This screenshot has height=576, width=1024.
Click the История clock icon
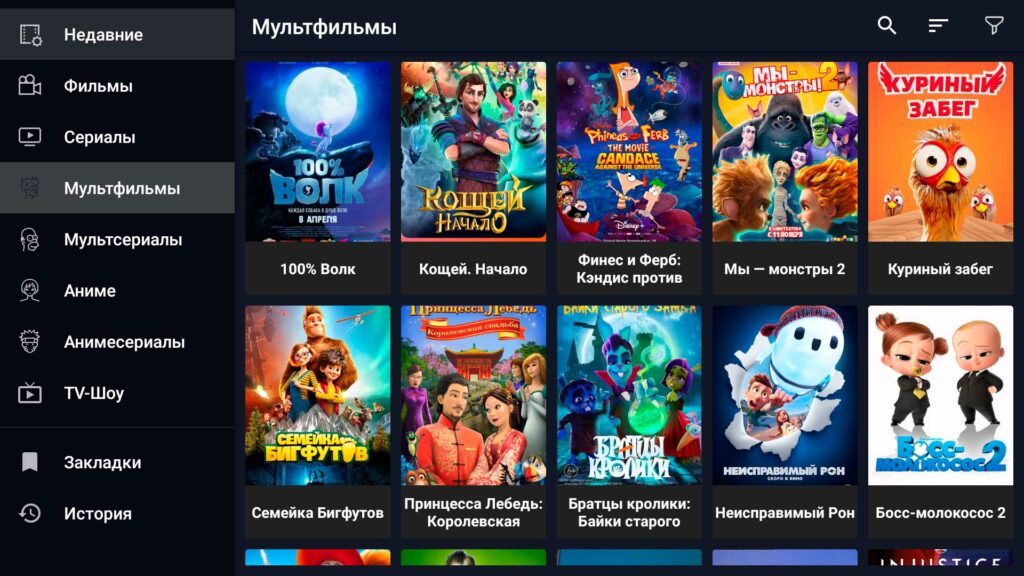30,513
